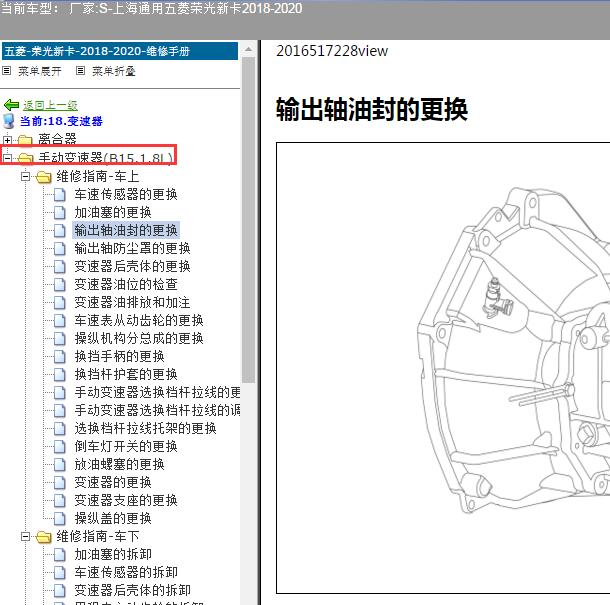Click the 当前:18.变速器 label

coord(61,121)
